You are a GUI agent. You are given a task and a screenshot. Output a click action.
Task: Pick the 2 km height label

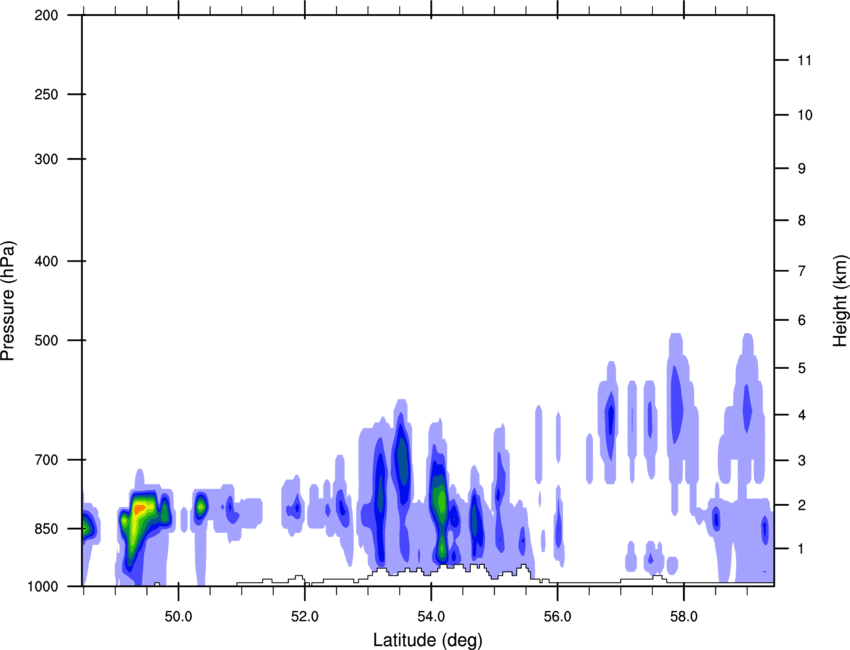coord(802,505)
